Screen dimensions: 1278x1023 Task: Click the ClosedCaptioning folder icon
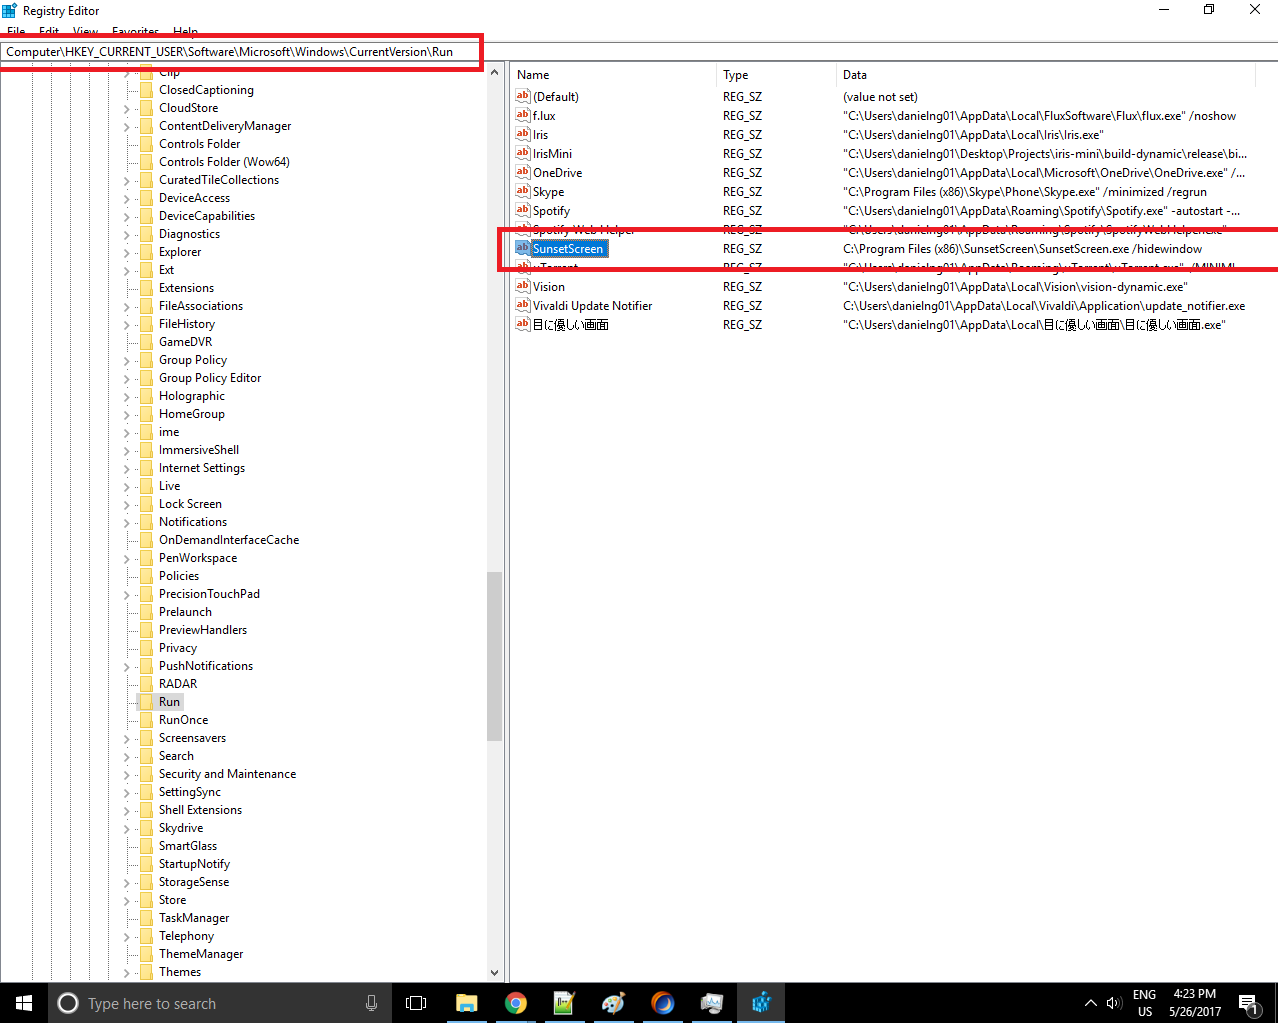(x=146, y=90)
